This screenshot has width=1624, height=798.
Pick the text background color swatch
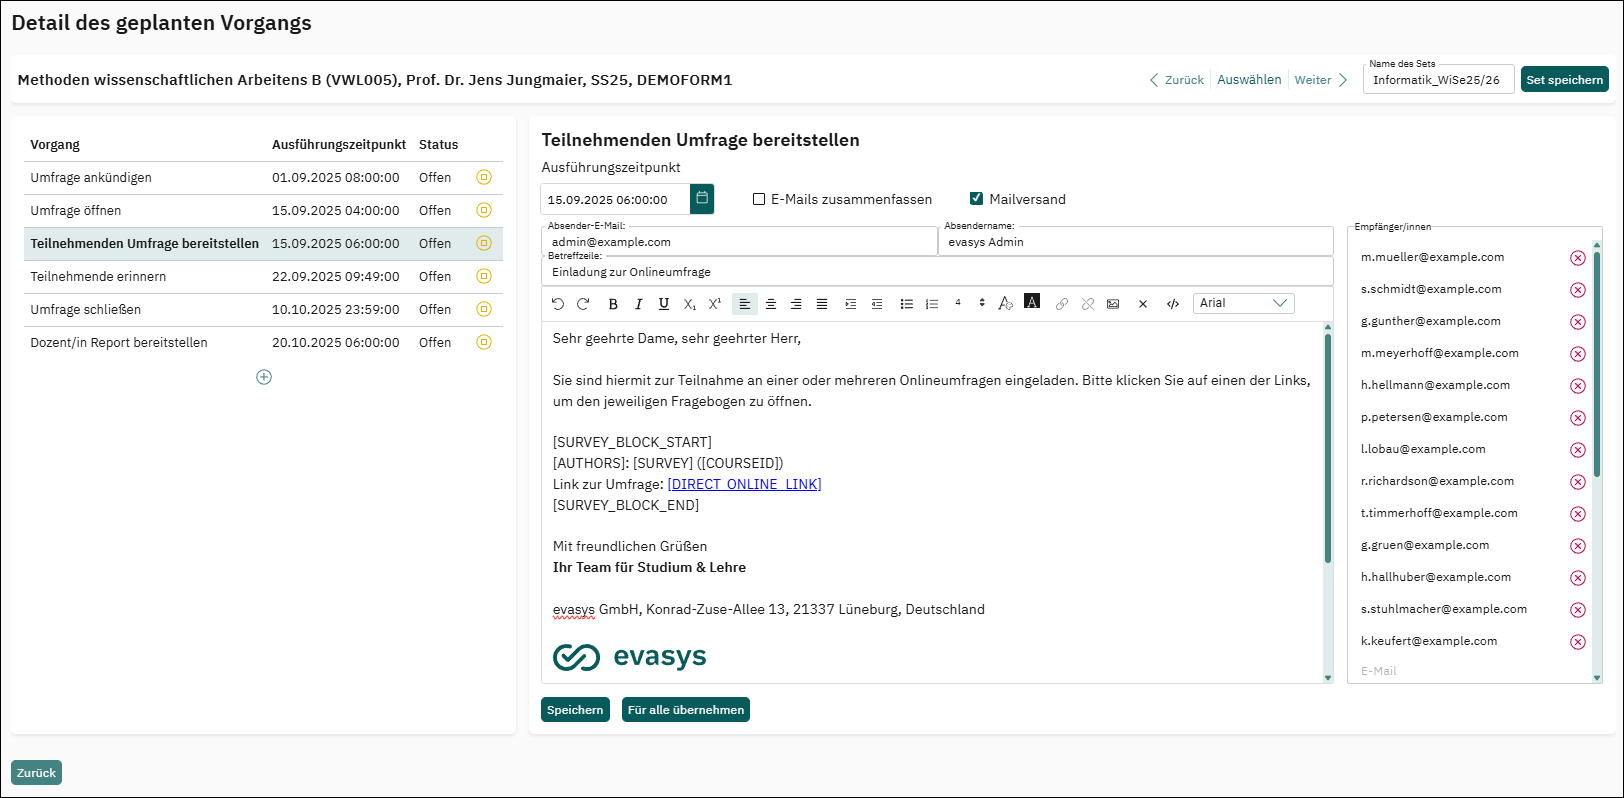coord(1032,302)
